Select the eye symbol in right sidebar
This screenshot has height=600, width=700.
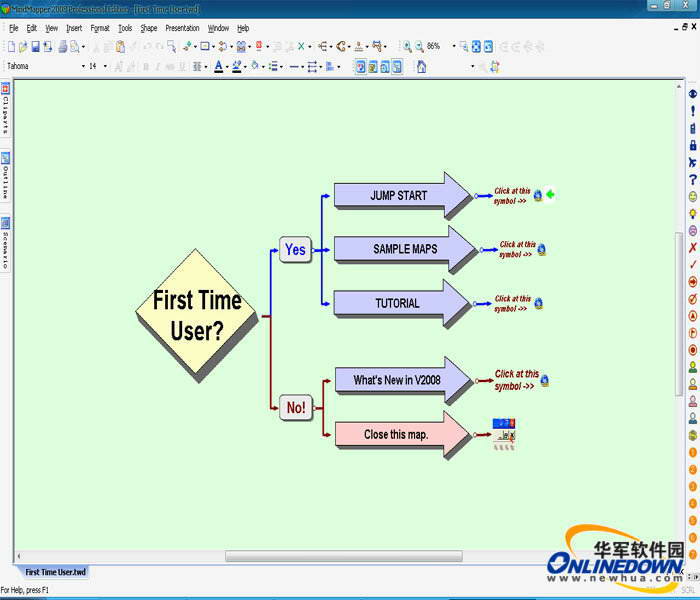(x=692, y=93)
